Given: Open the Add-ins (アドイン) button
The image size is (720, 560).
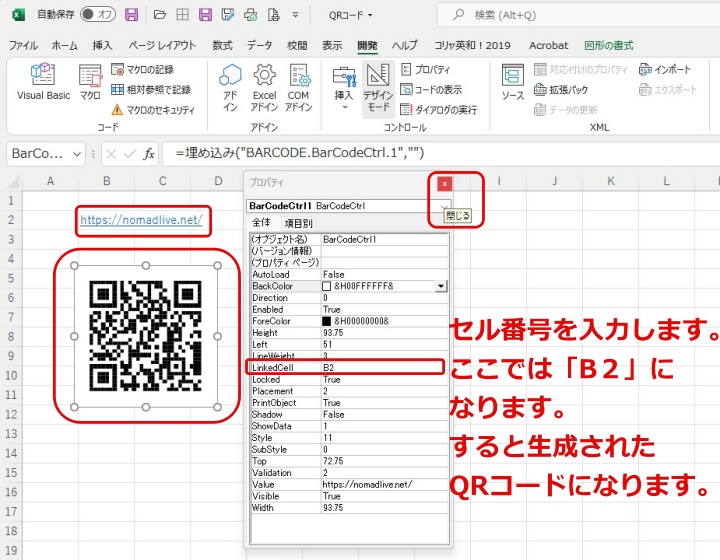Looking at the screenshot, I should pos(230,88).
